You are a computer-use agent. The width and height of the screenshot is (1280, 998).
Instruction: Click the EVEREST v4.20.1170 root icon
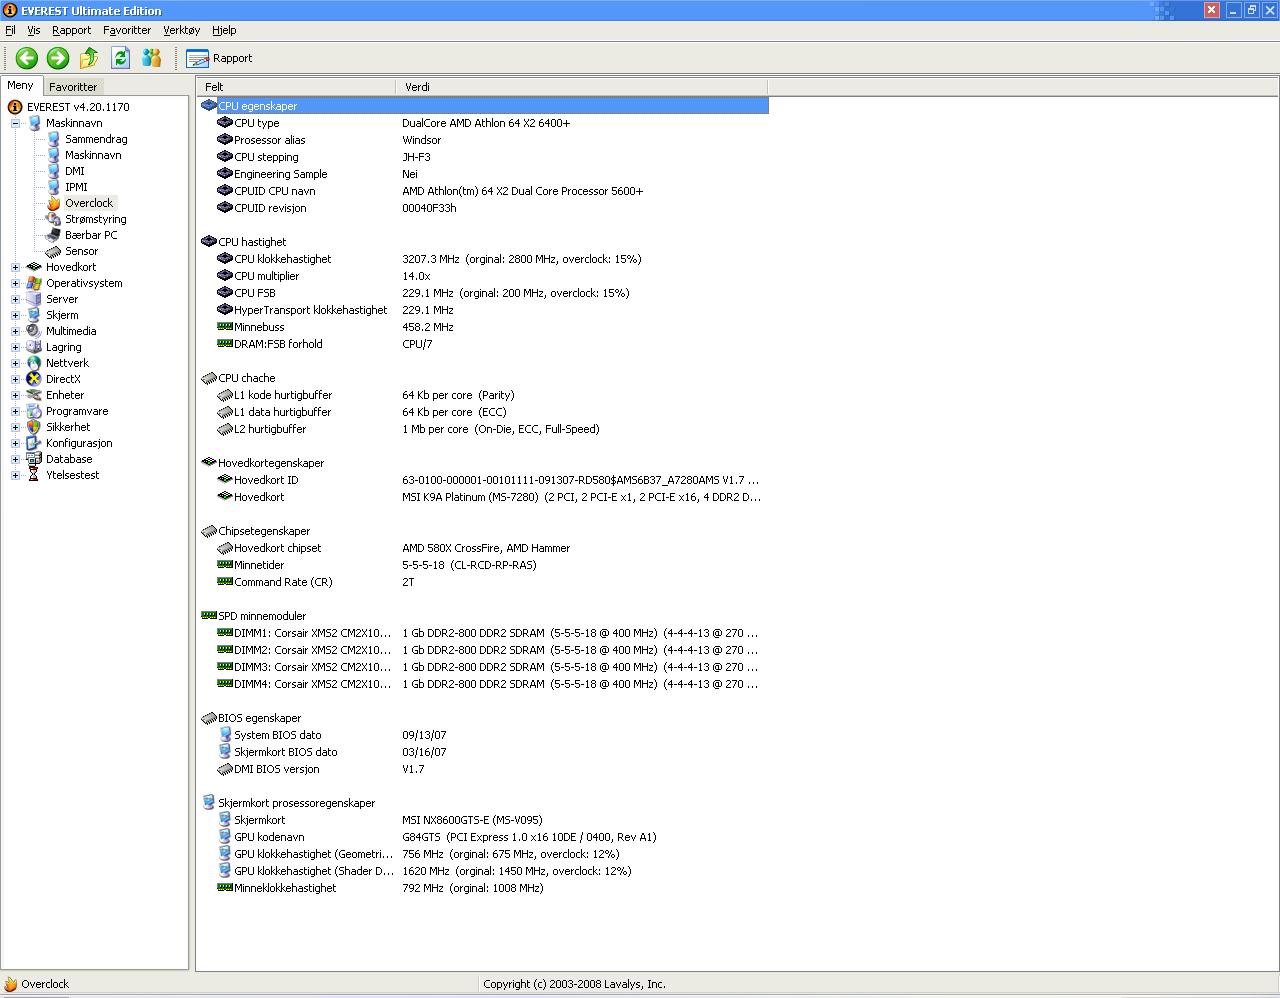[15, 107]
